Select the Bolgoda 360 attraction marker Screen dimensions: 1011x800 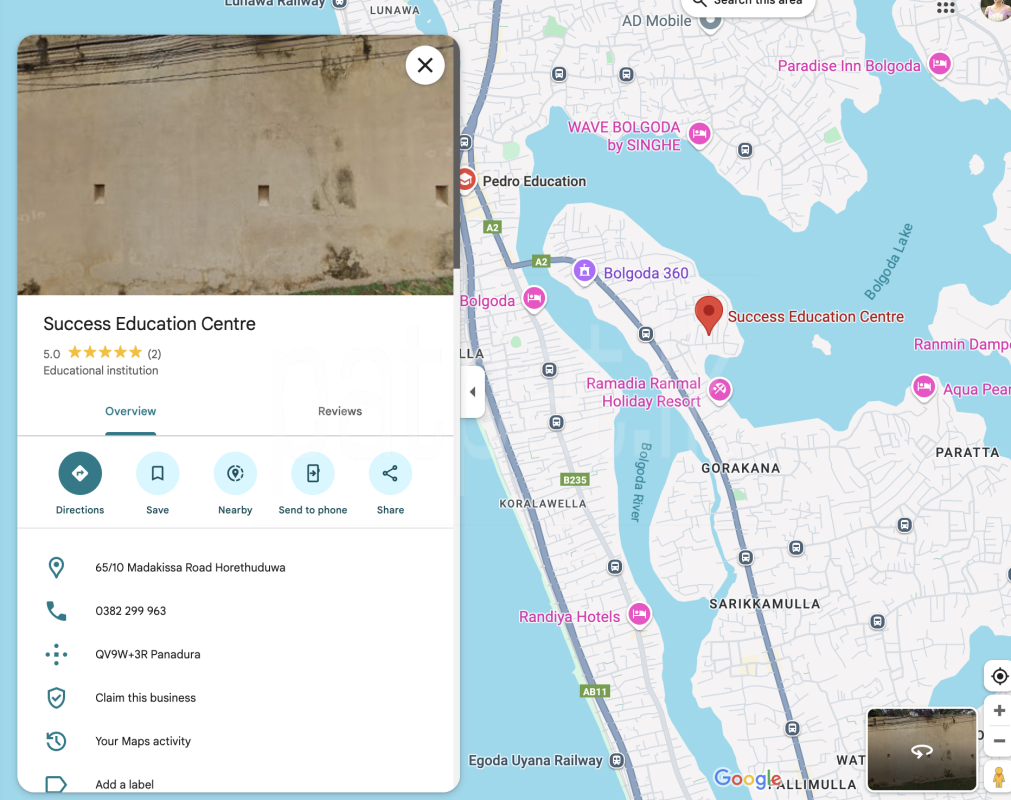[x=584, y=271]
